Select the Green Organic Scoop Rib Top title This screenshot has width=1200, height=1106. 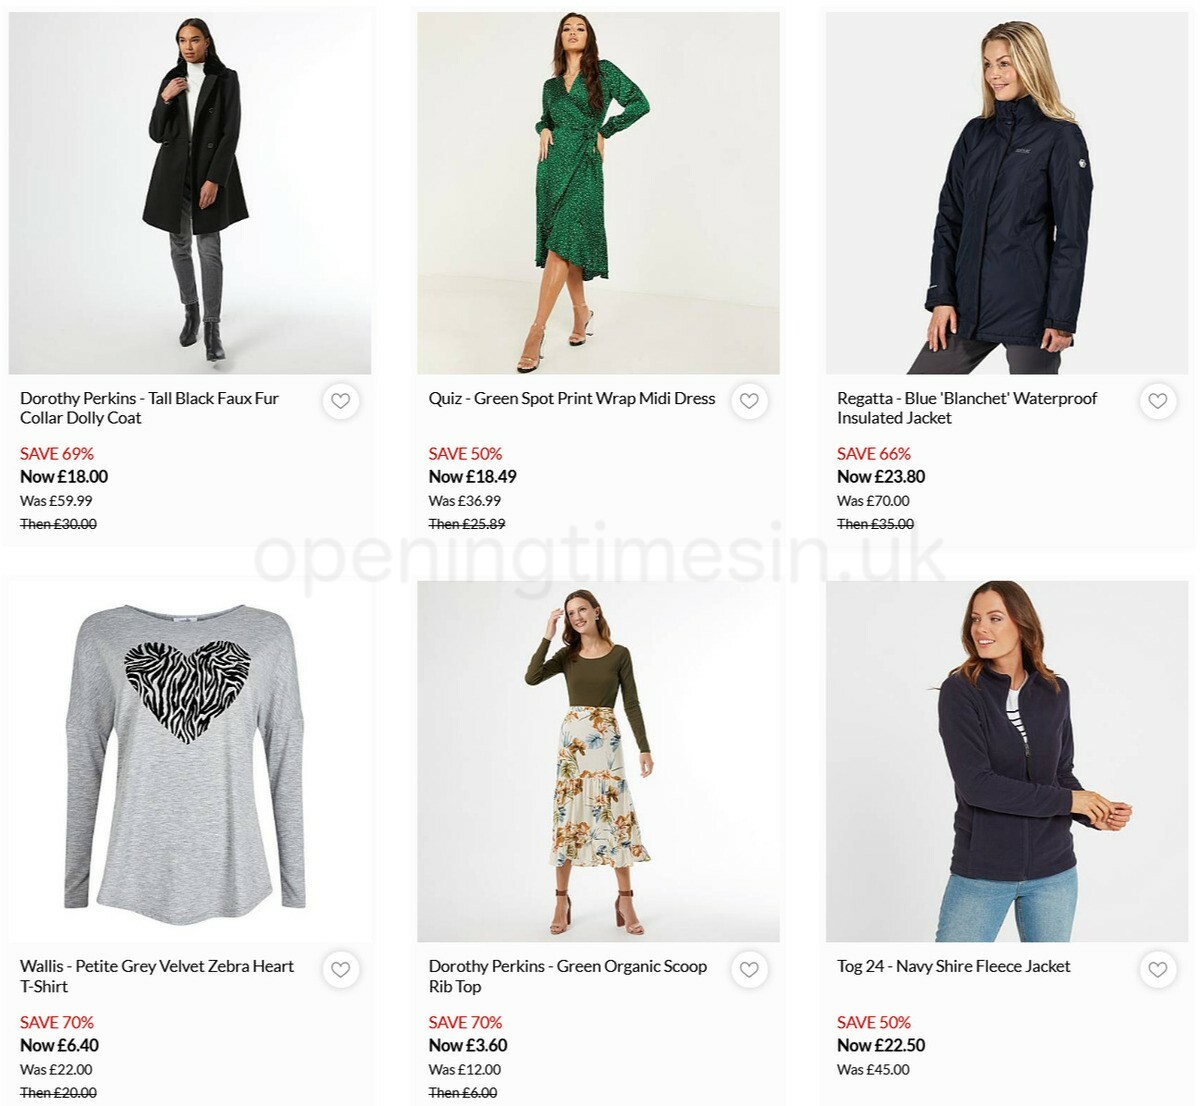click(566, 976)
